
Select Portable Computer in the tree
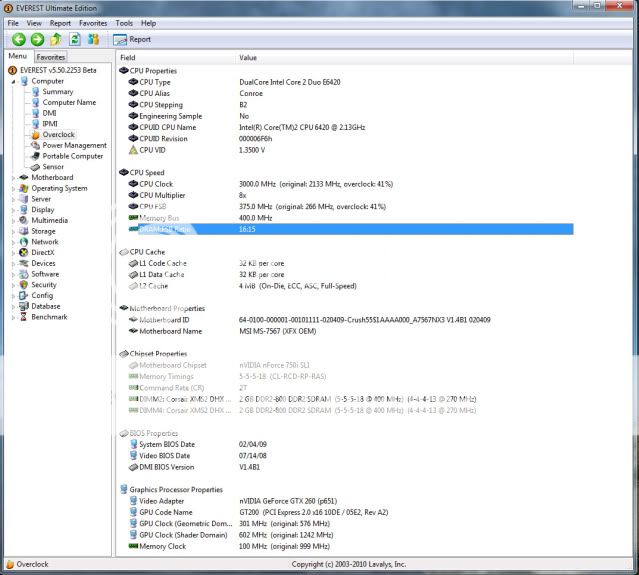pyautogui.click(x=73, y=156)
